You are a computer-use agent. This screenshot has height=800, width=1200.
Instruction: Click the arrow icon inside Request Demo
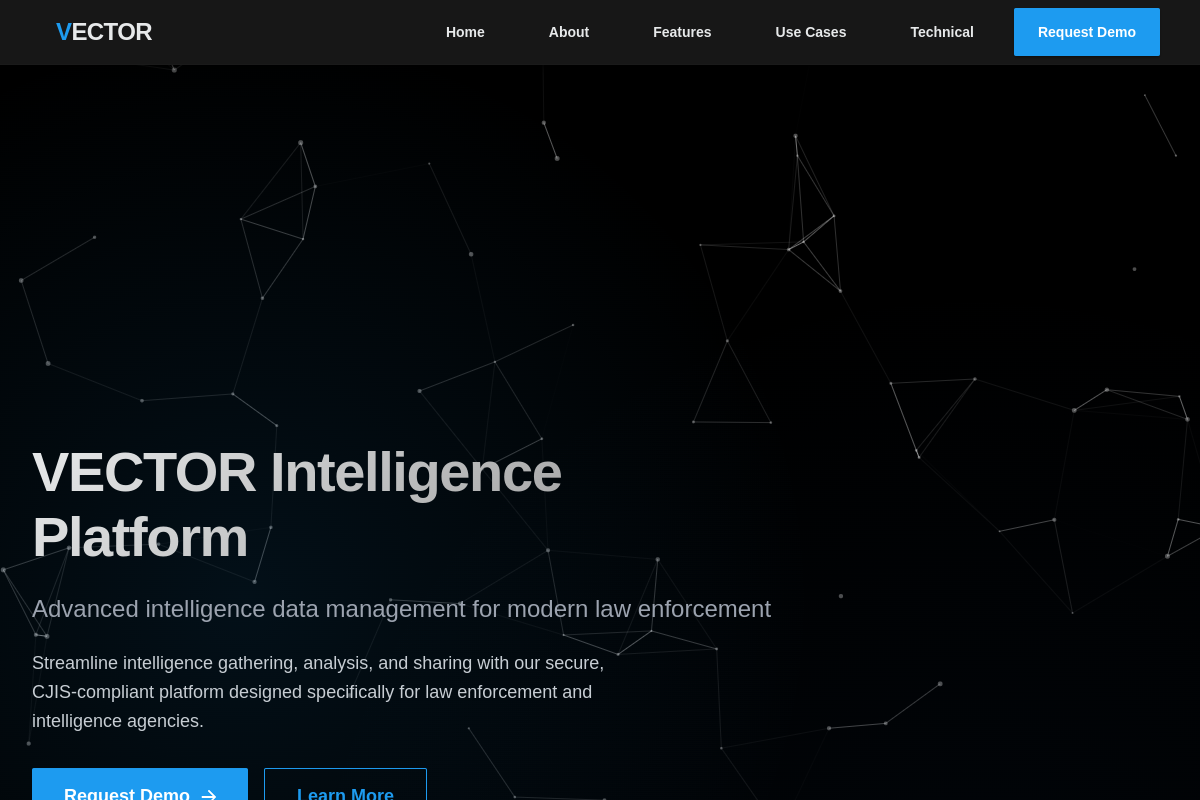209,795
